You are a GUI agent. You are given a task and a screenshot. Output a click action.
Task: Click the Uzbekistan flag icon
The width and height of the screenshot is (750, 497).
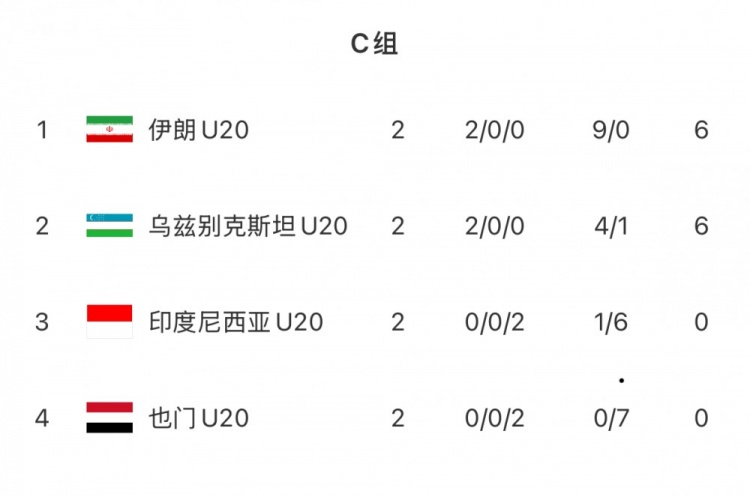click(x=109, y=226)
